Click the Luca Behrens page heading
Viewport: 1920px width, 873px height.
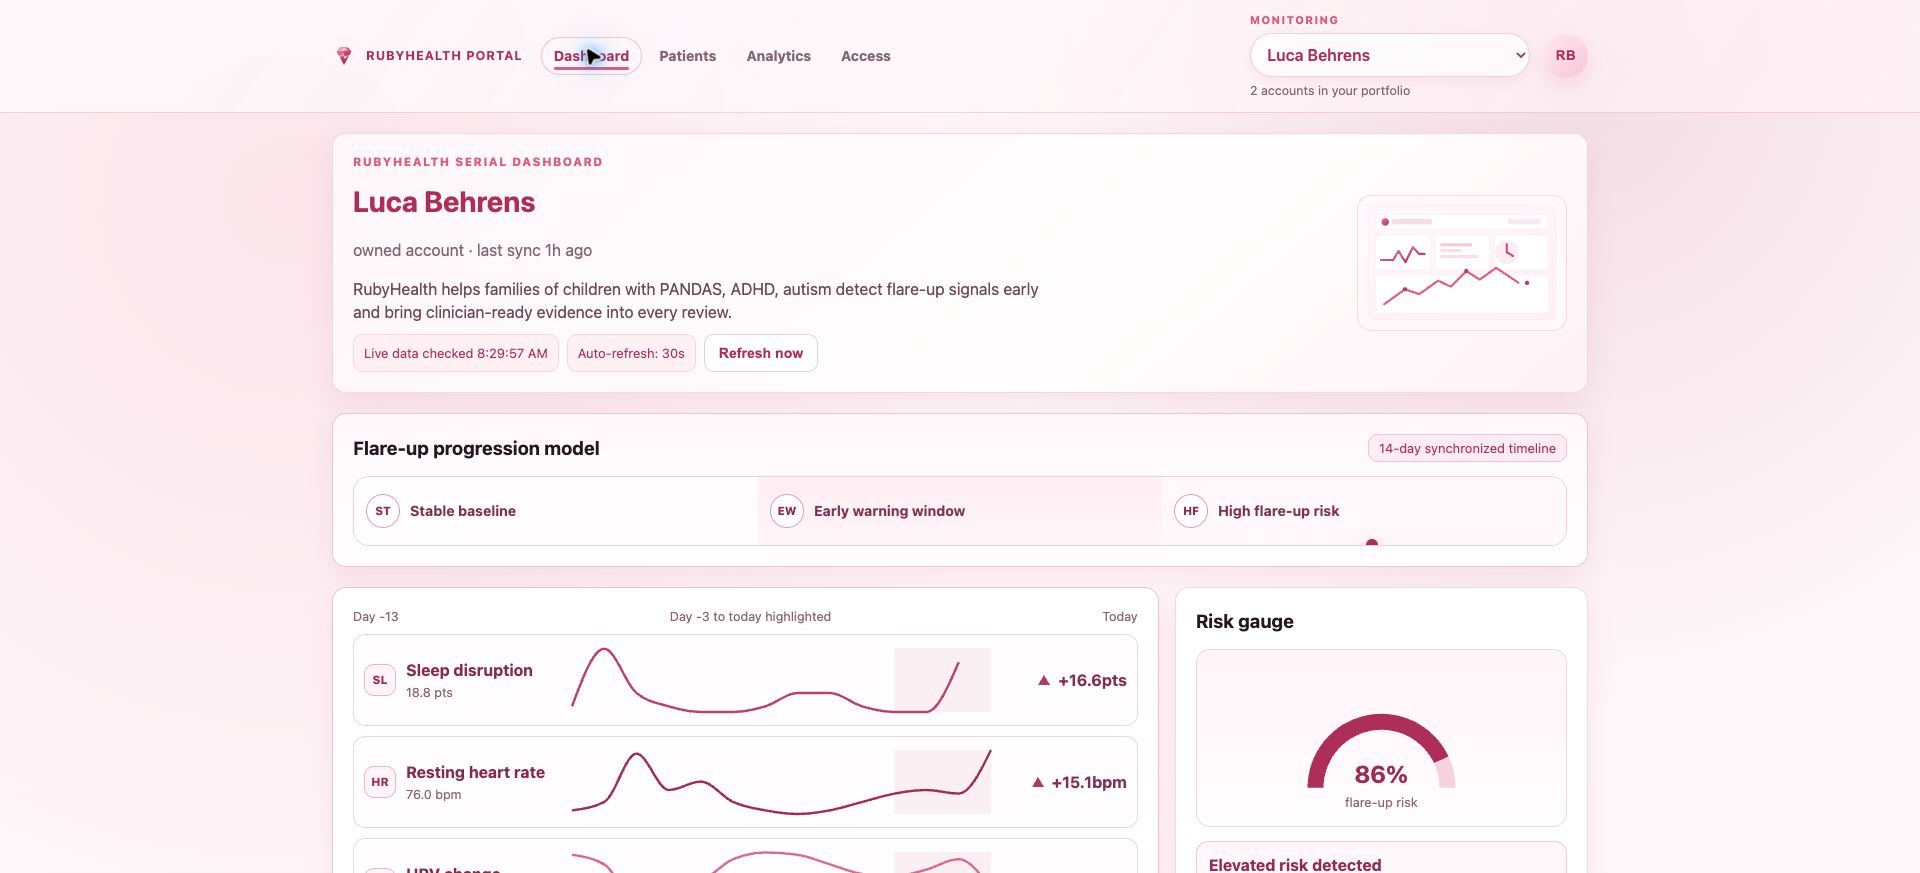(444, 202)
